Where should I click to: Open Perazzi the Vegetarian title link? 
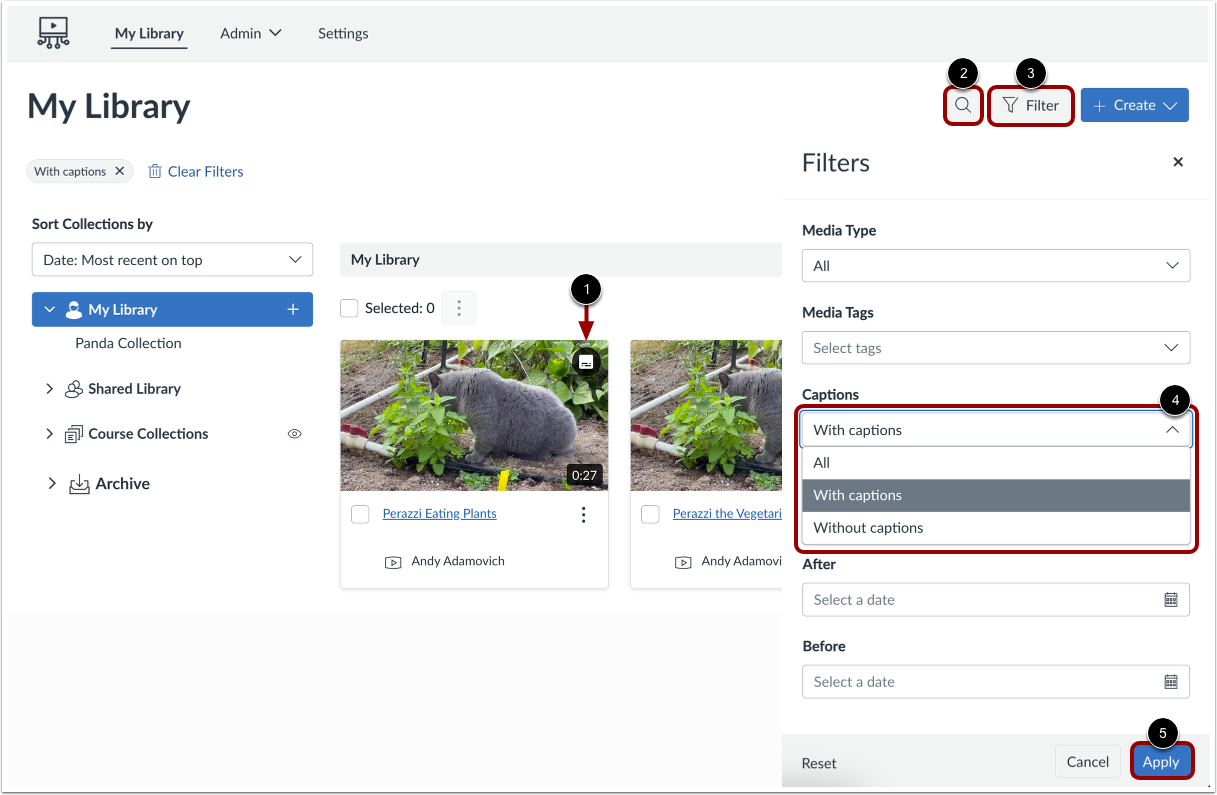[727, 514]
